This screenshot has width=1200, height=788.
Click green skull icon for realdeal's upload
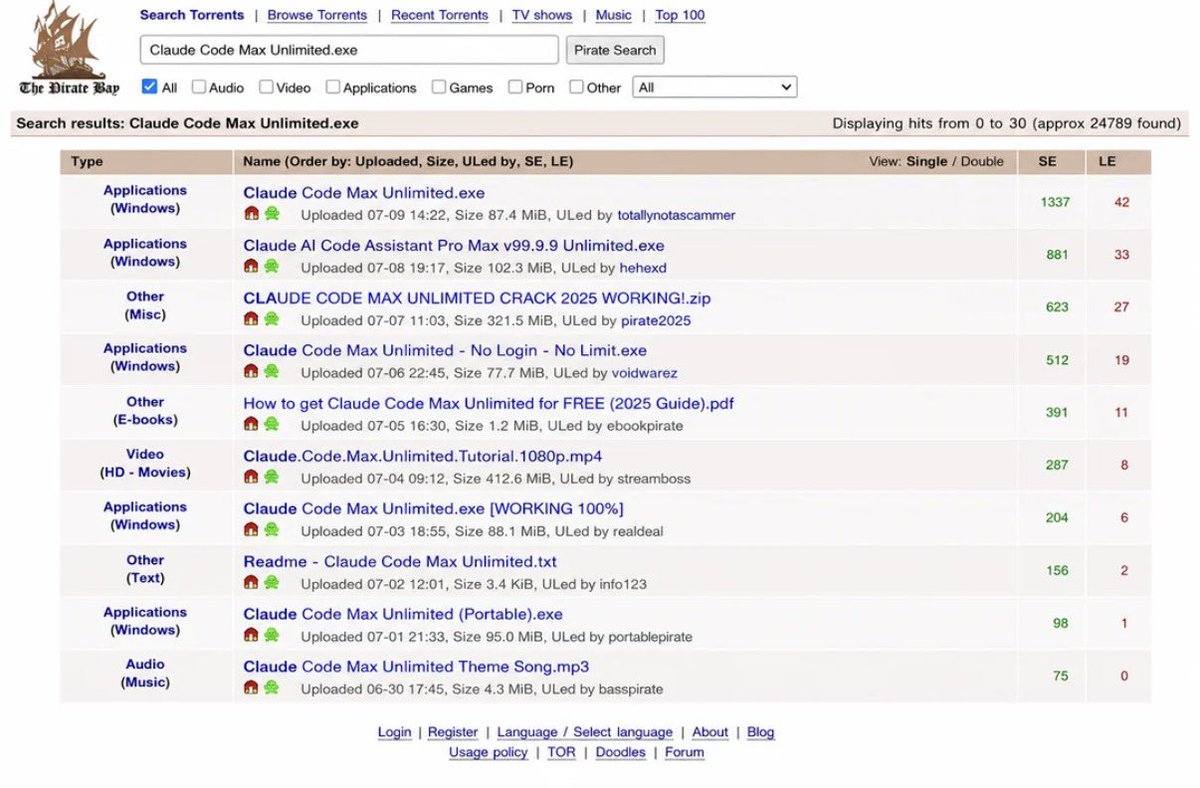(x=271, y=531)
